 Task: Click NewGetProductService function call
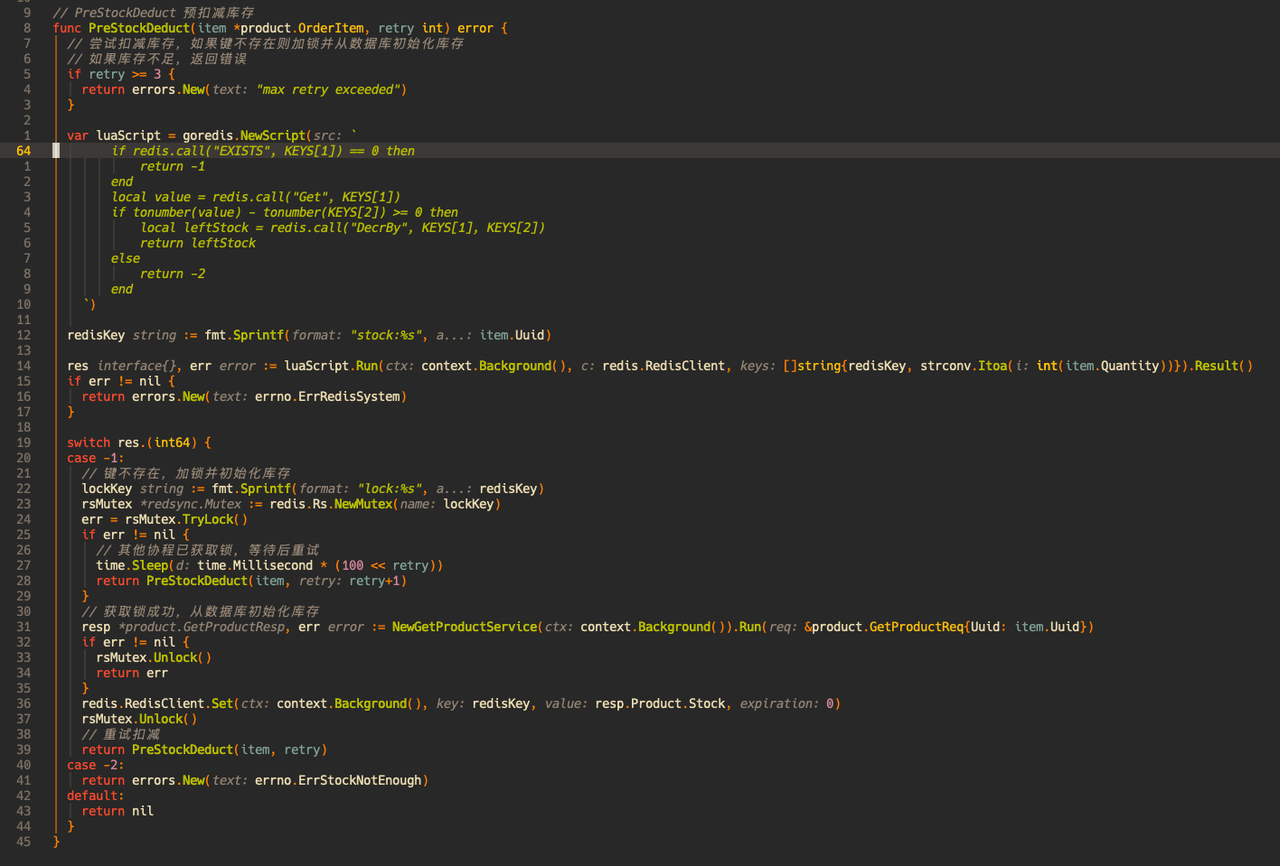click(464, 627)
